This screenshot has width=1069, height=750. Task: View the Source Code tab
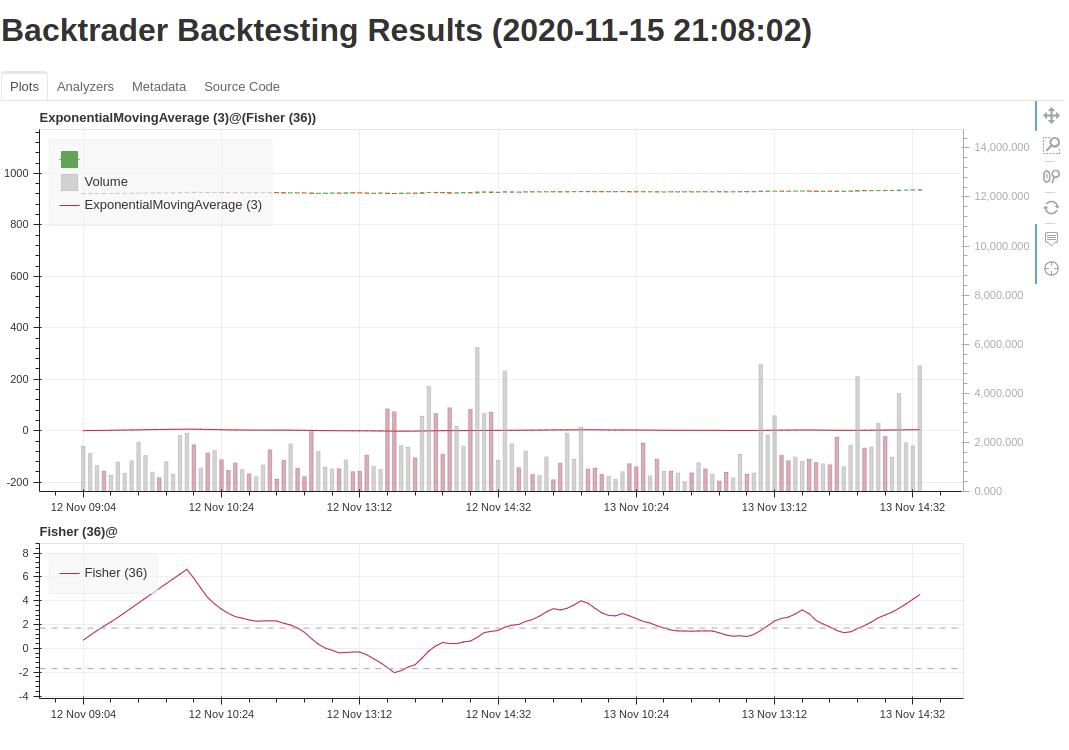point(241,87)
